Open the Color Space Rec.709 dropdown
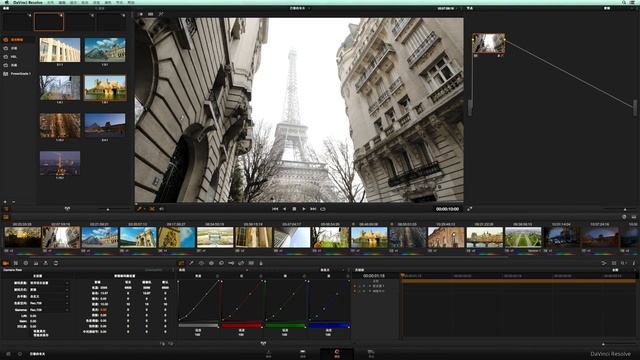This screenshot has width=640, height=360. 49,303
